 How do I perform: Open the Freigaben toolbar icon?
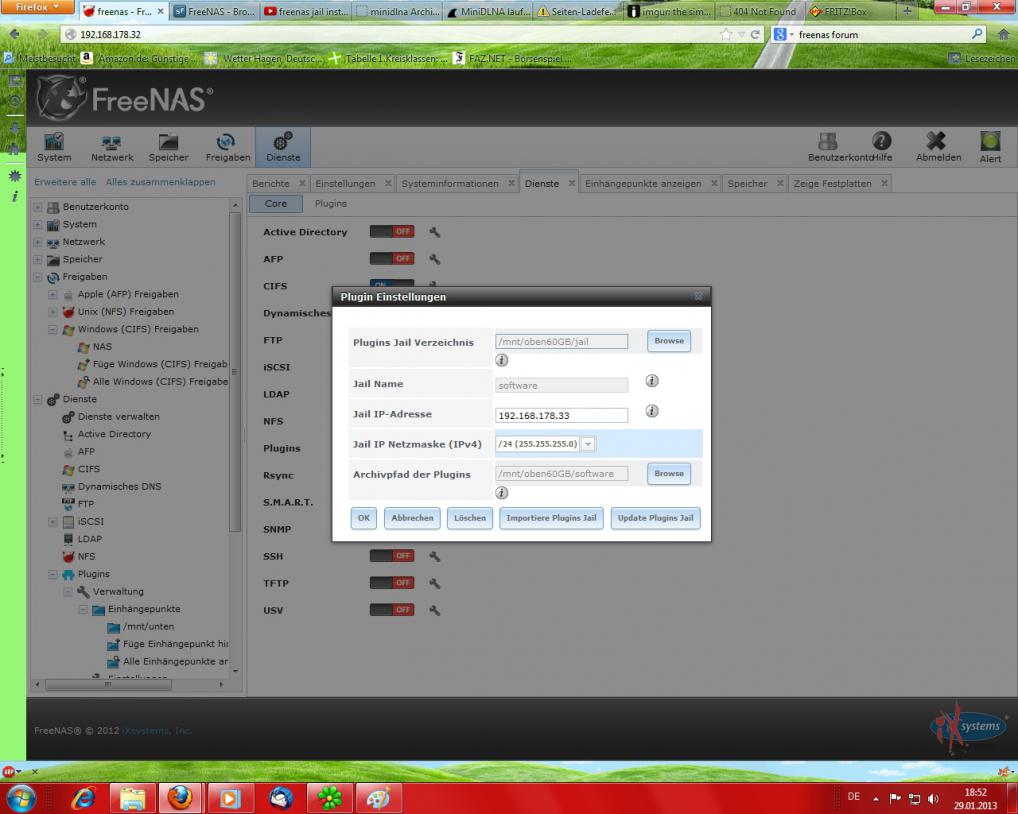[227, 147]
